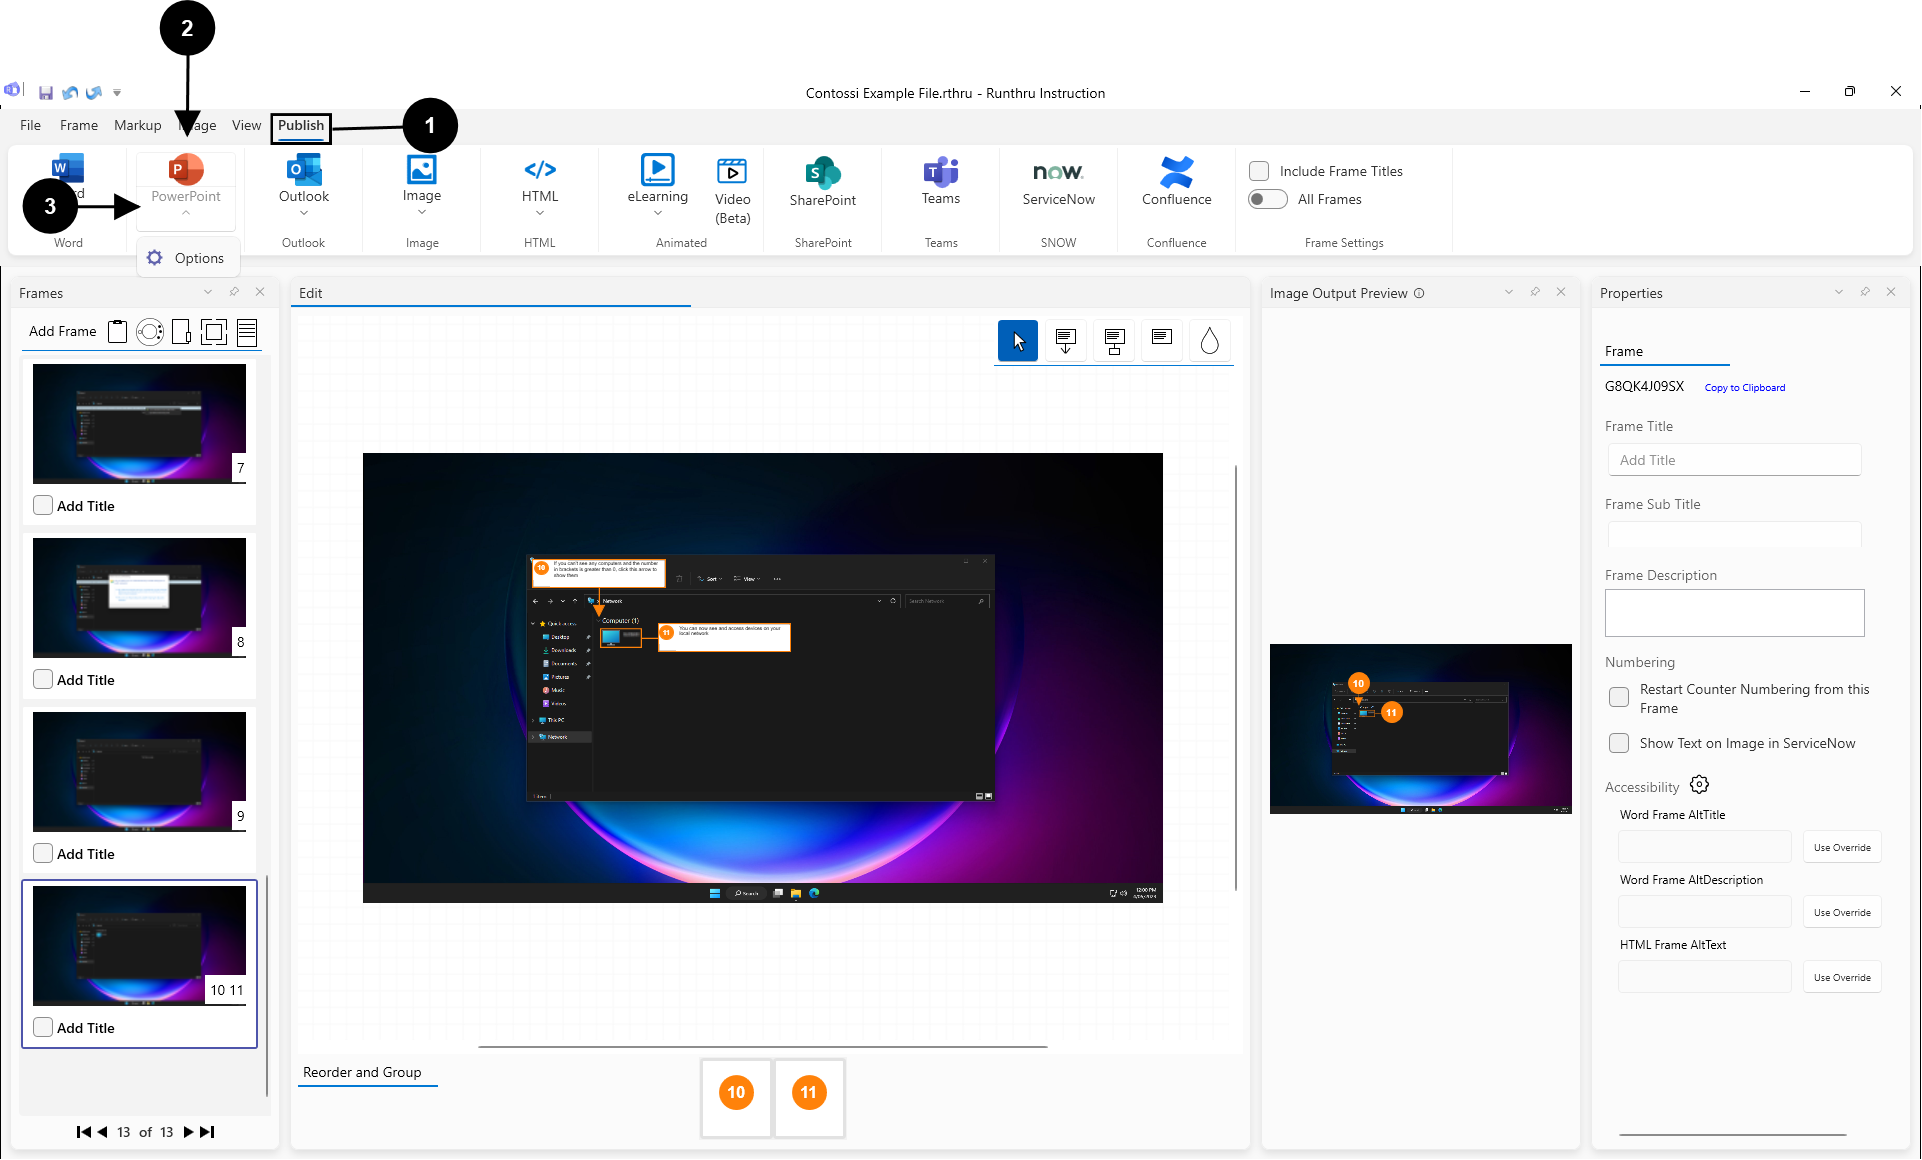Toggle the All Frames switch

1267,199
